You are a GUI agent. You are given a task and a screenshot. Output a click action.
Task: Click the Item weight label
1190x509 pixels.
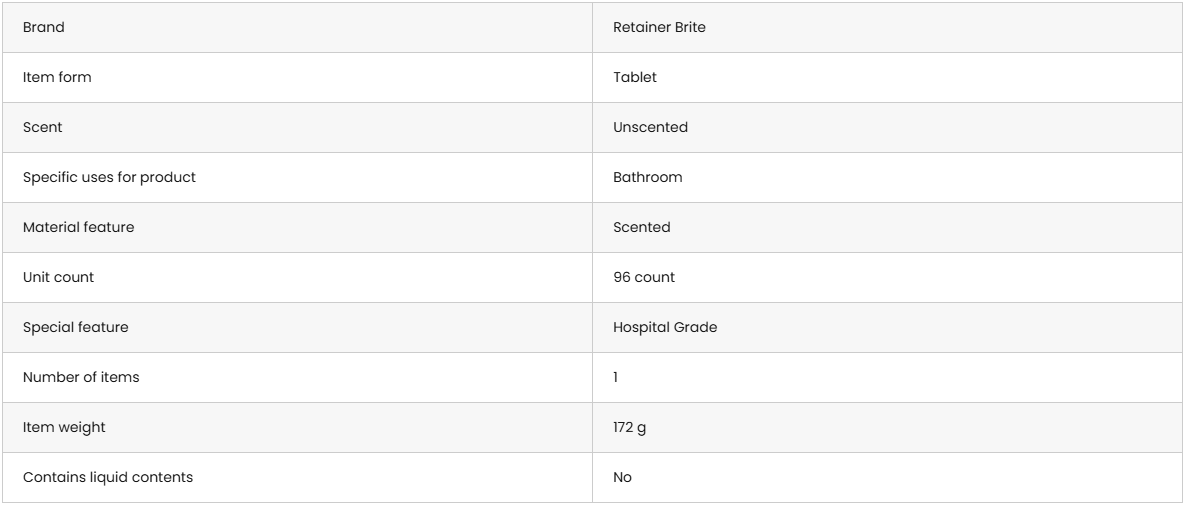point(64,428)
